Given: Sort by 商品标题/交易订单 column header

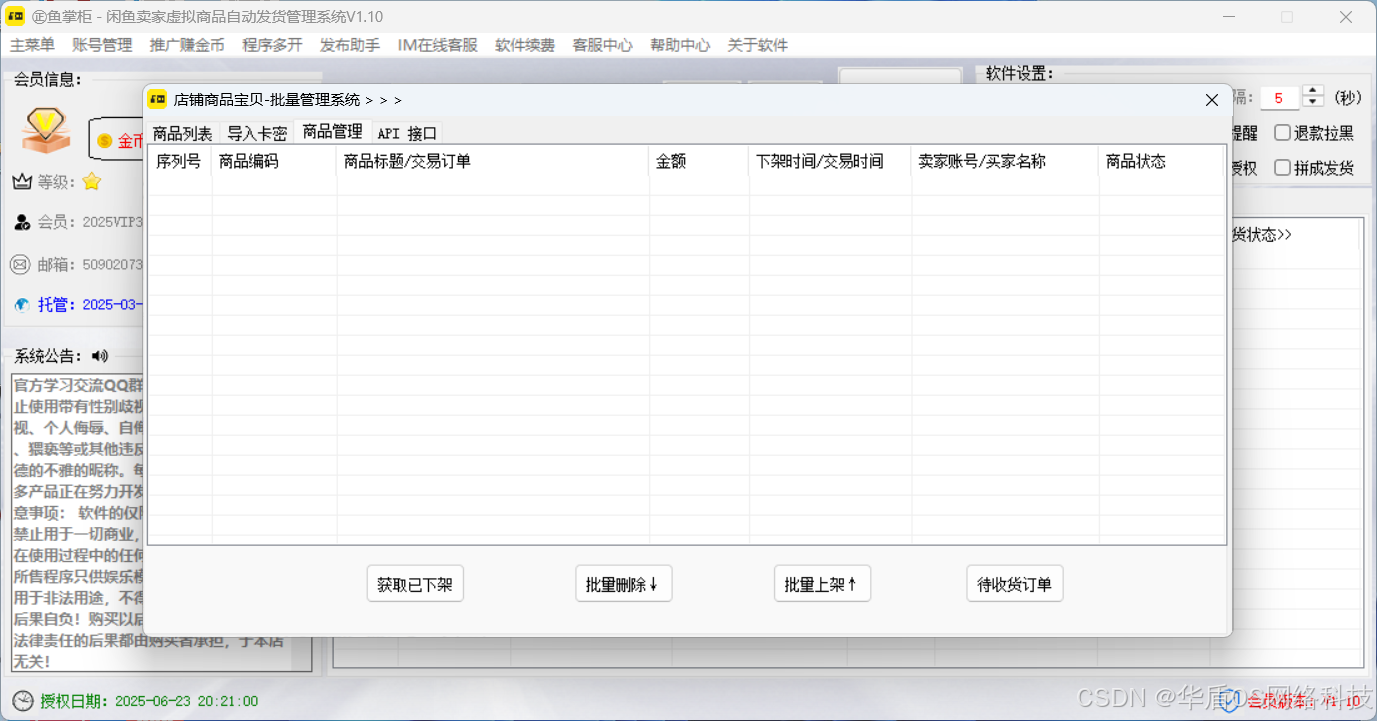Looking at the screenshot, I should [493, 161].
